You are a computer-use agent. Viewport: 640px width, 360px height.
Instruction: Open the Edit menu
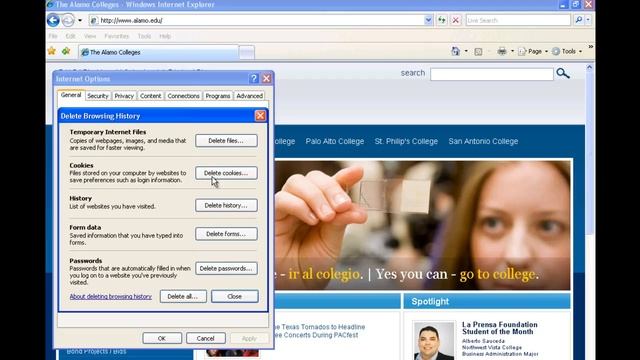[71, 36]
